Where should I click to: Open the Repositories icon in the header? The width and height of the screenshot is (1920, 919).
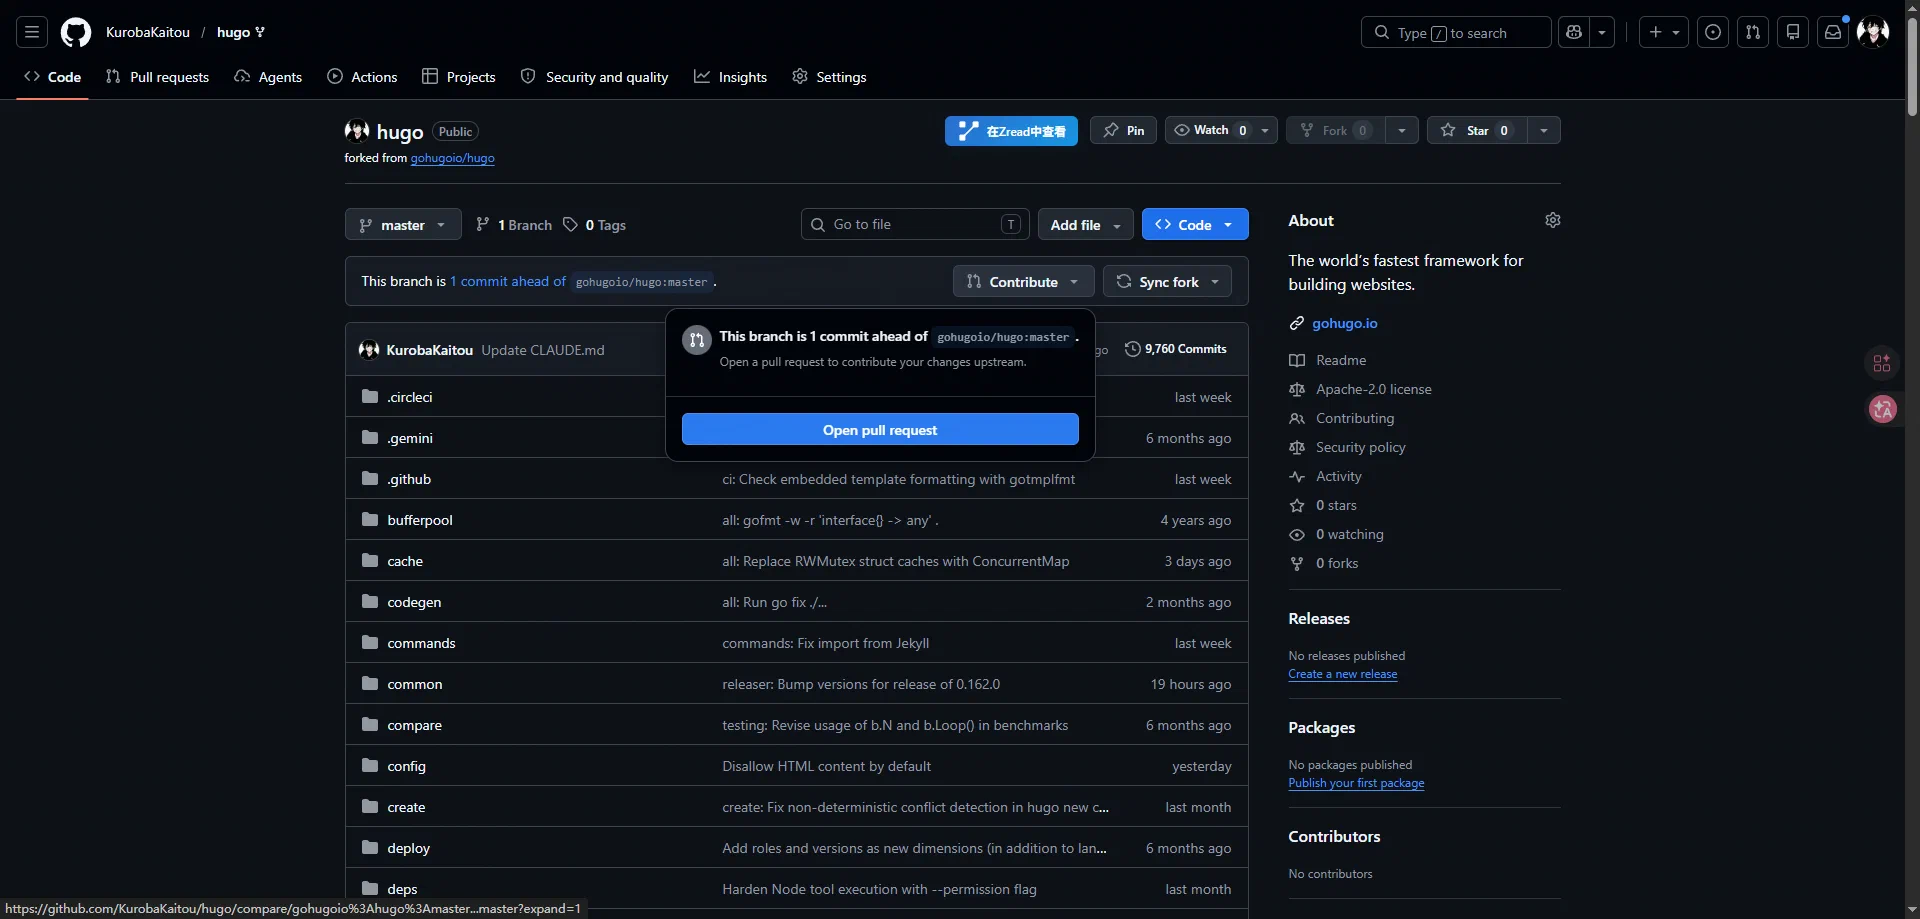click(1793, 32)
